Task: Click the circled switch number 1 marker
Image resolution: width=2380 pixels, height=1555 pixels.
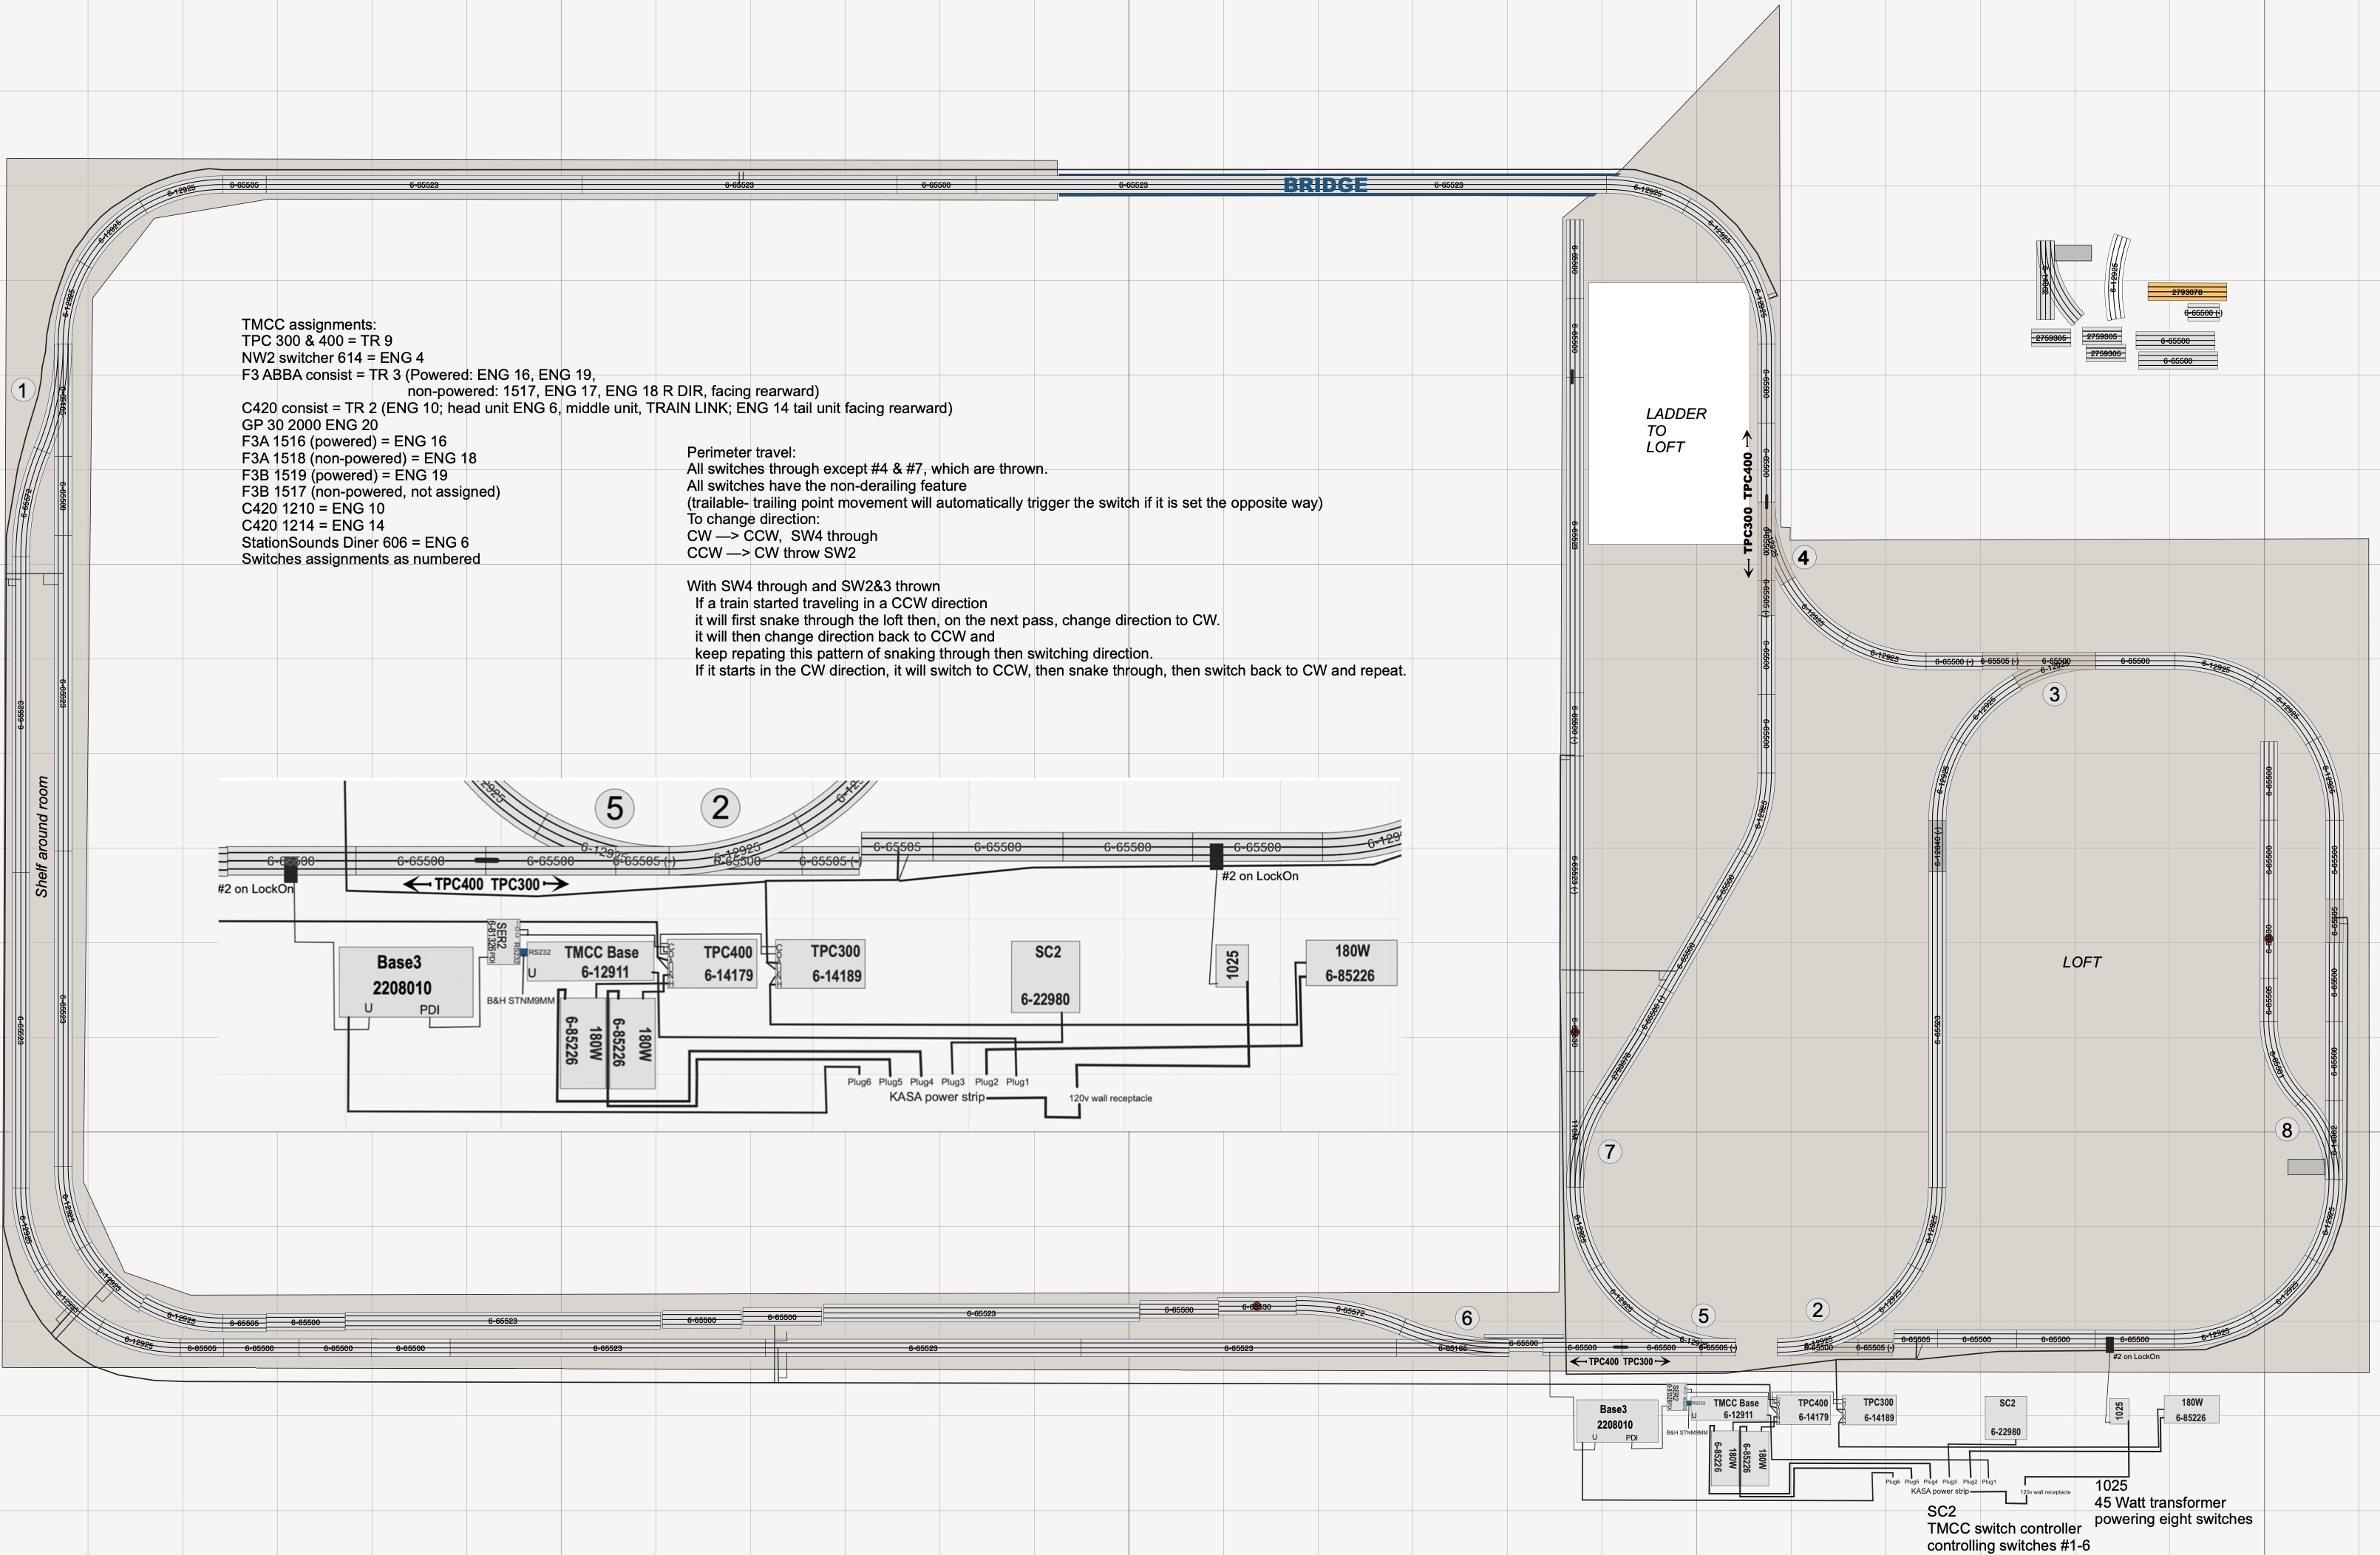Action: (22, 390)
